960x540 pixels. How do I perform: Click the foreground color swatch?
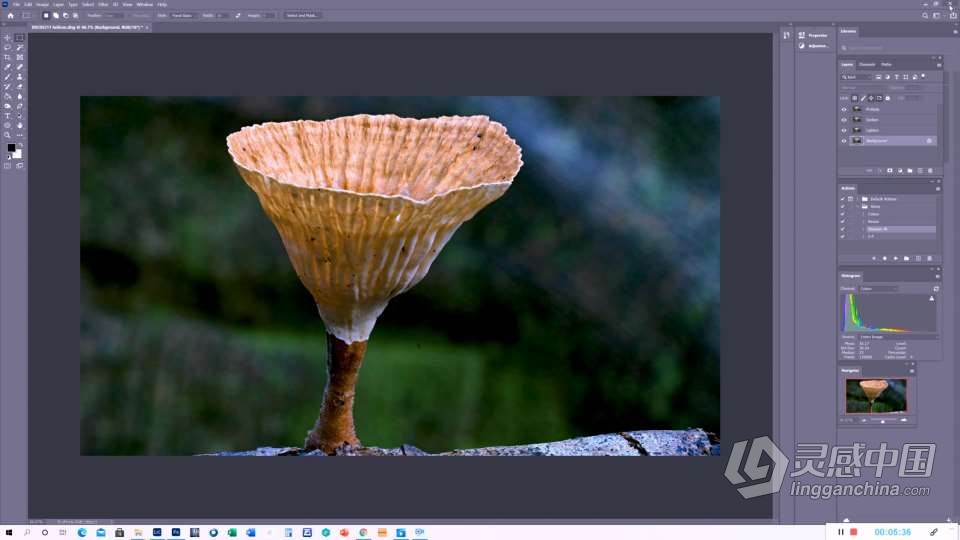pos(10,148)
